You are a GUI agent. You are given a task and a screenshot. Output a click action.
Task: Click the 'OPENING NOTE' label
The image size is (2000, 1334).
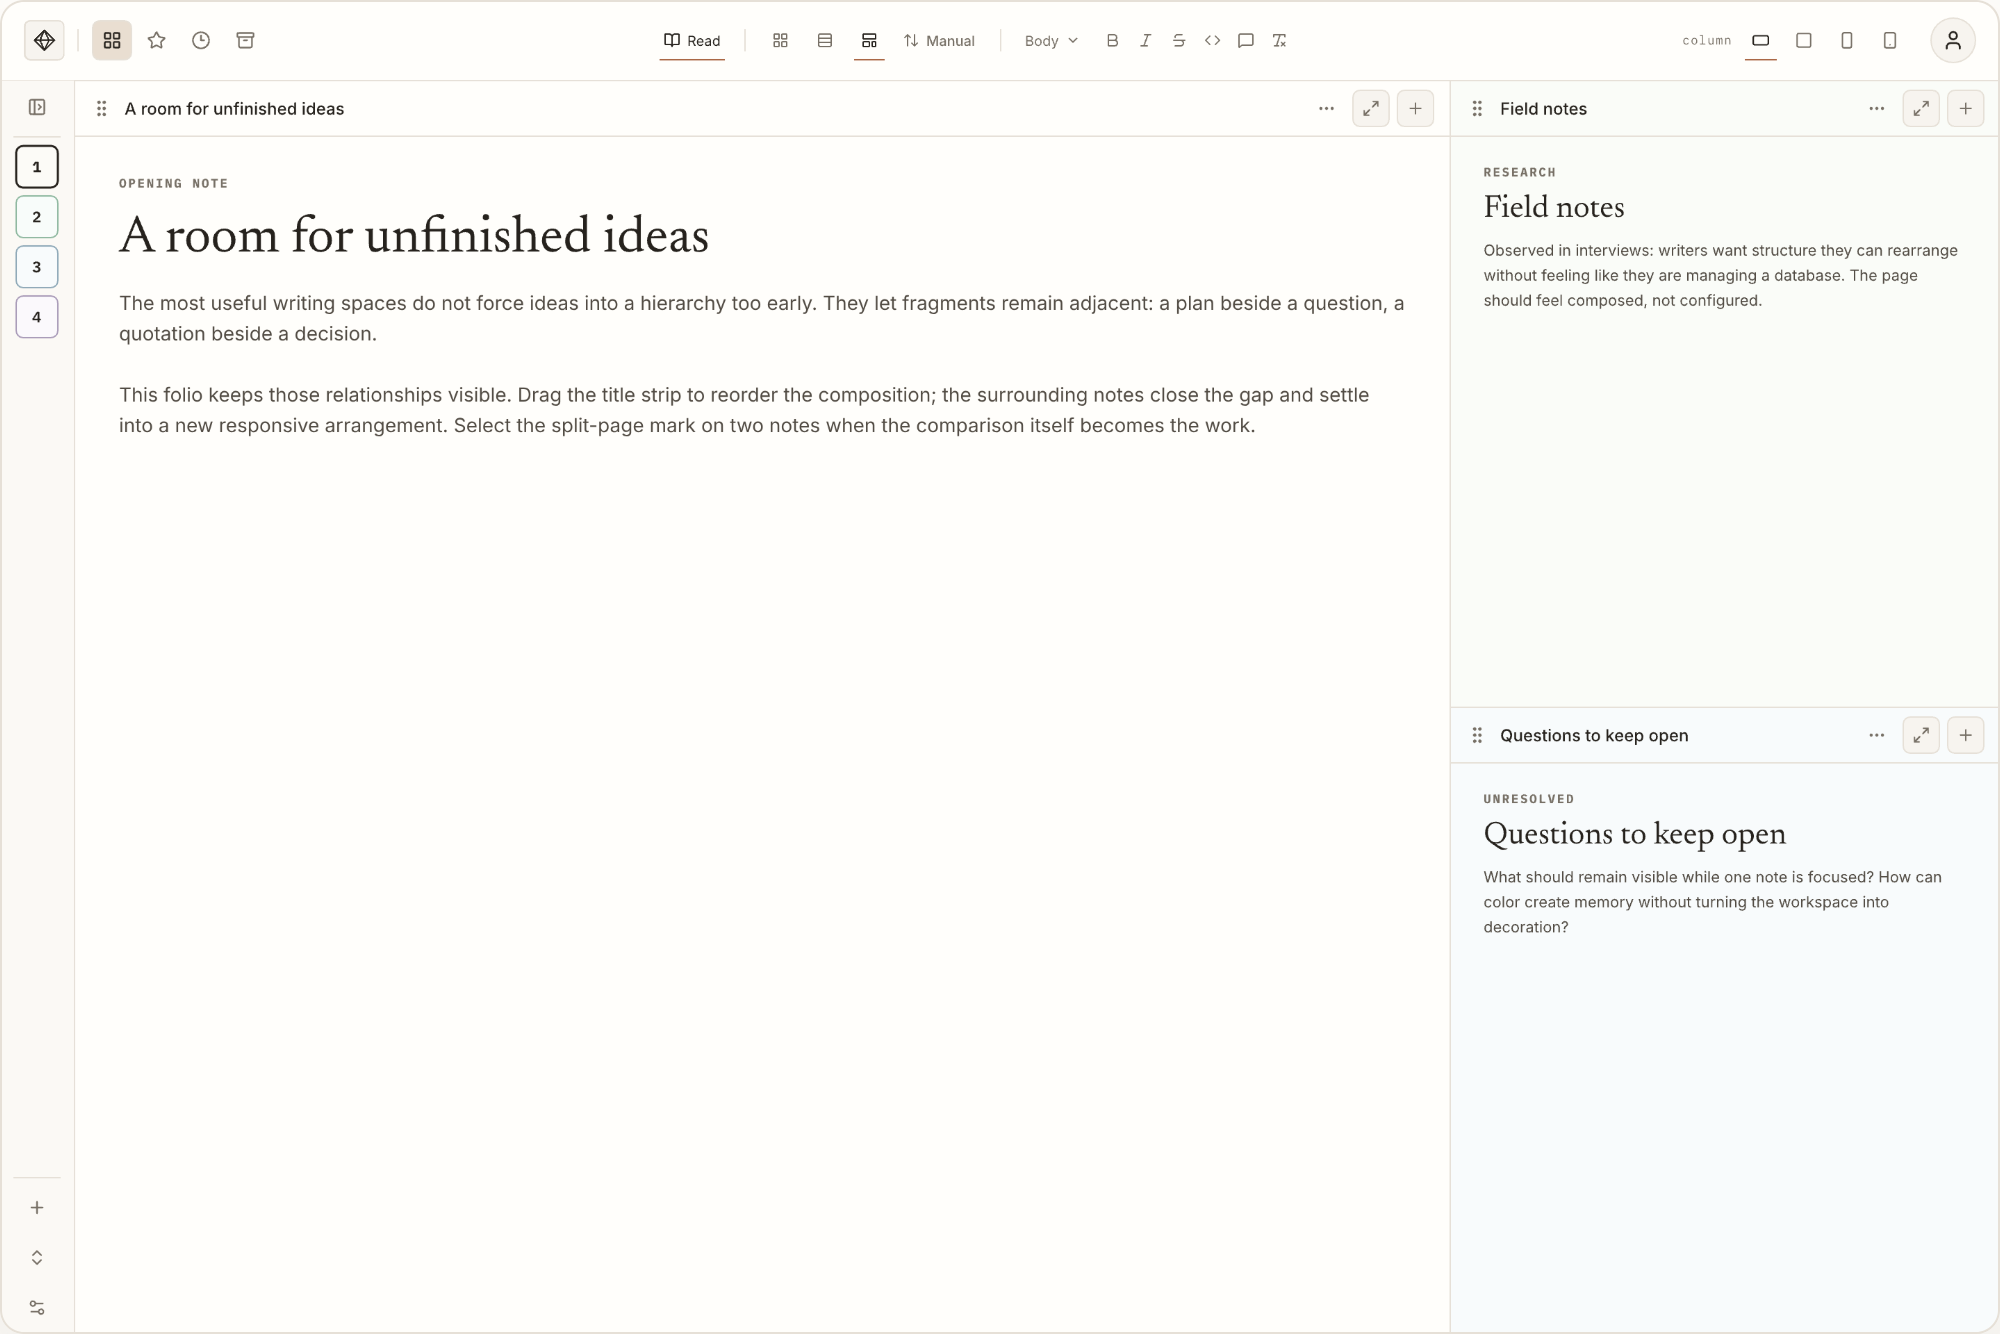coord(174,183)
